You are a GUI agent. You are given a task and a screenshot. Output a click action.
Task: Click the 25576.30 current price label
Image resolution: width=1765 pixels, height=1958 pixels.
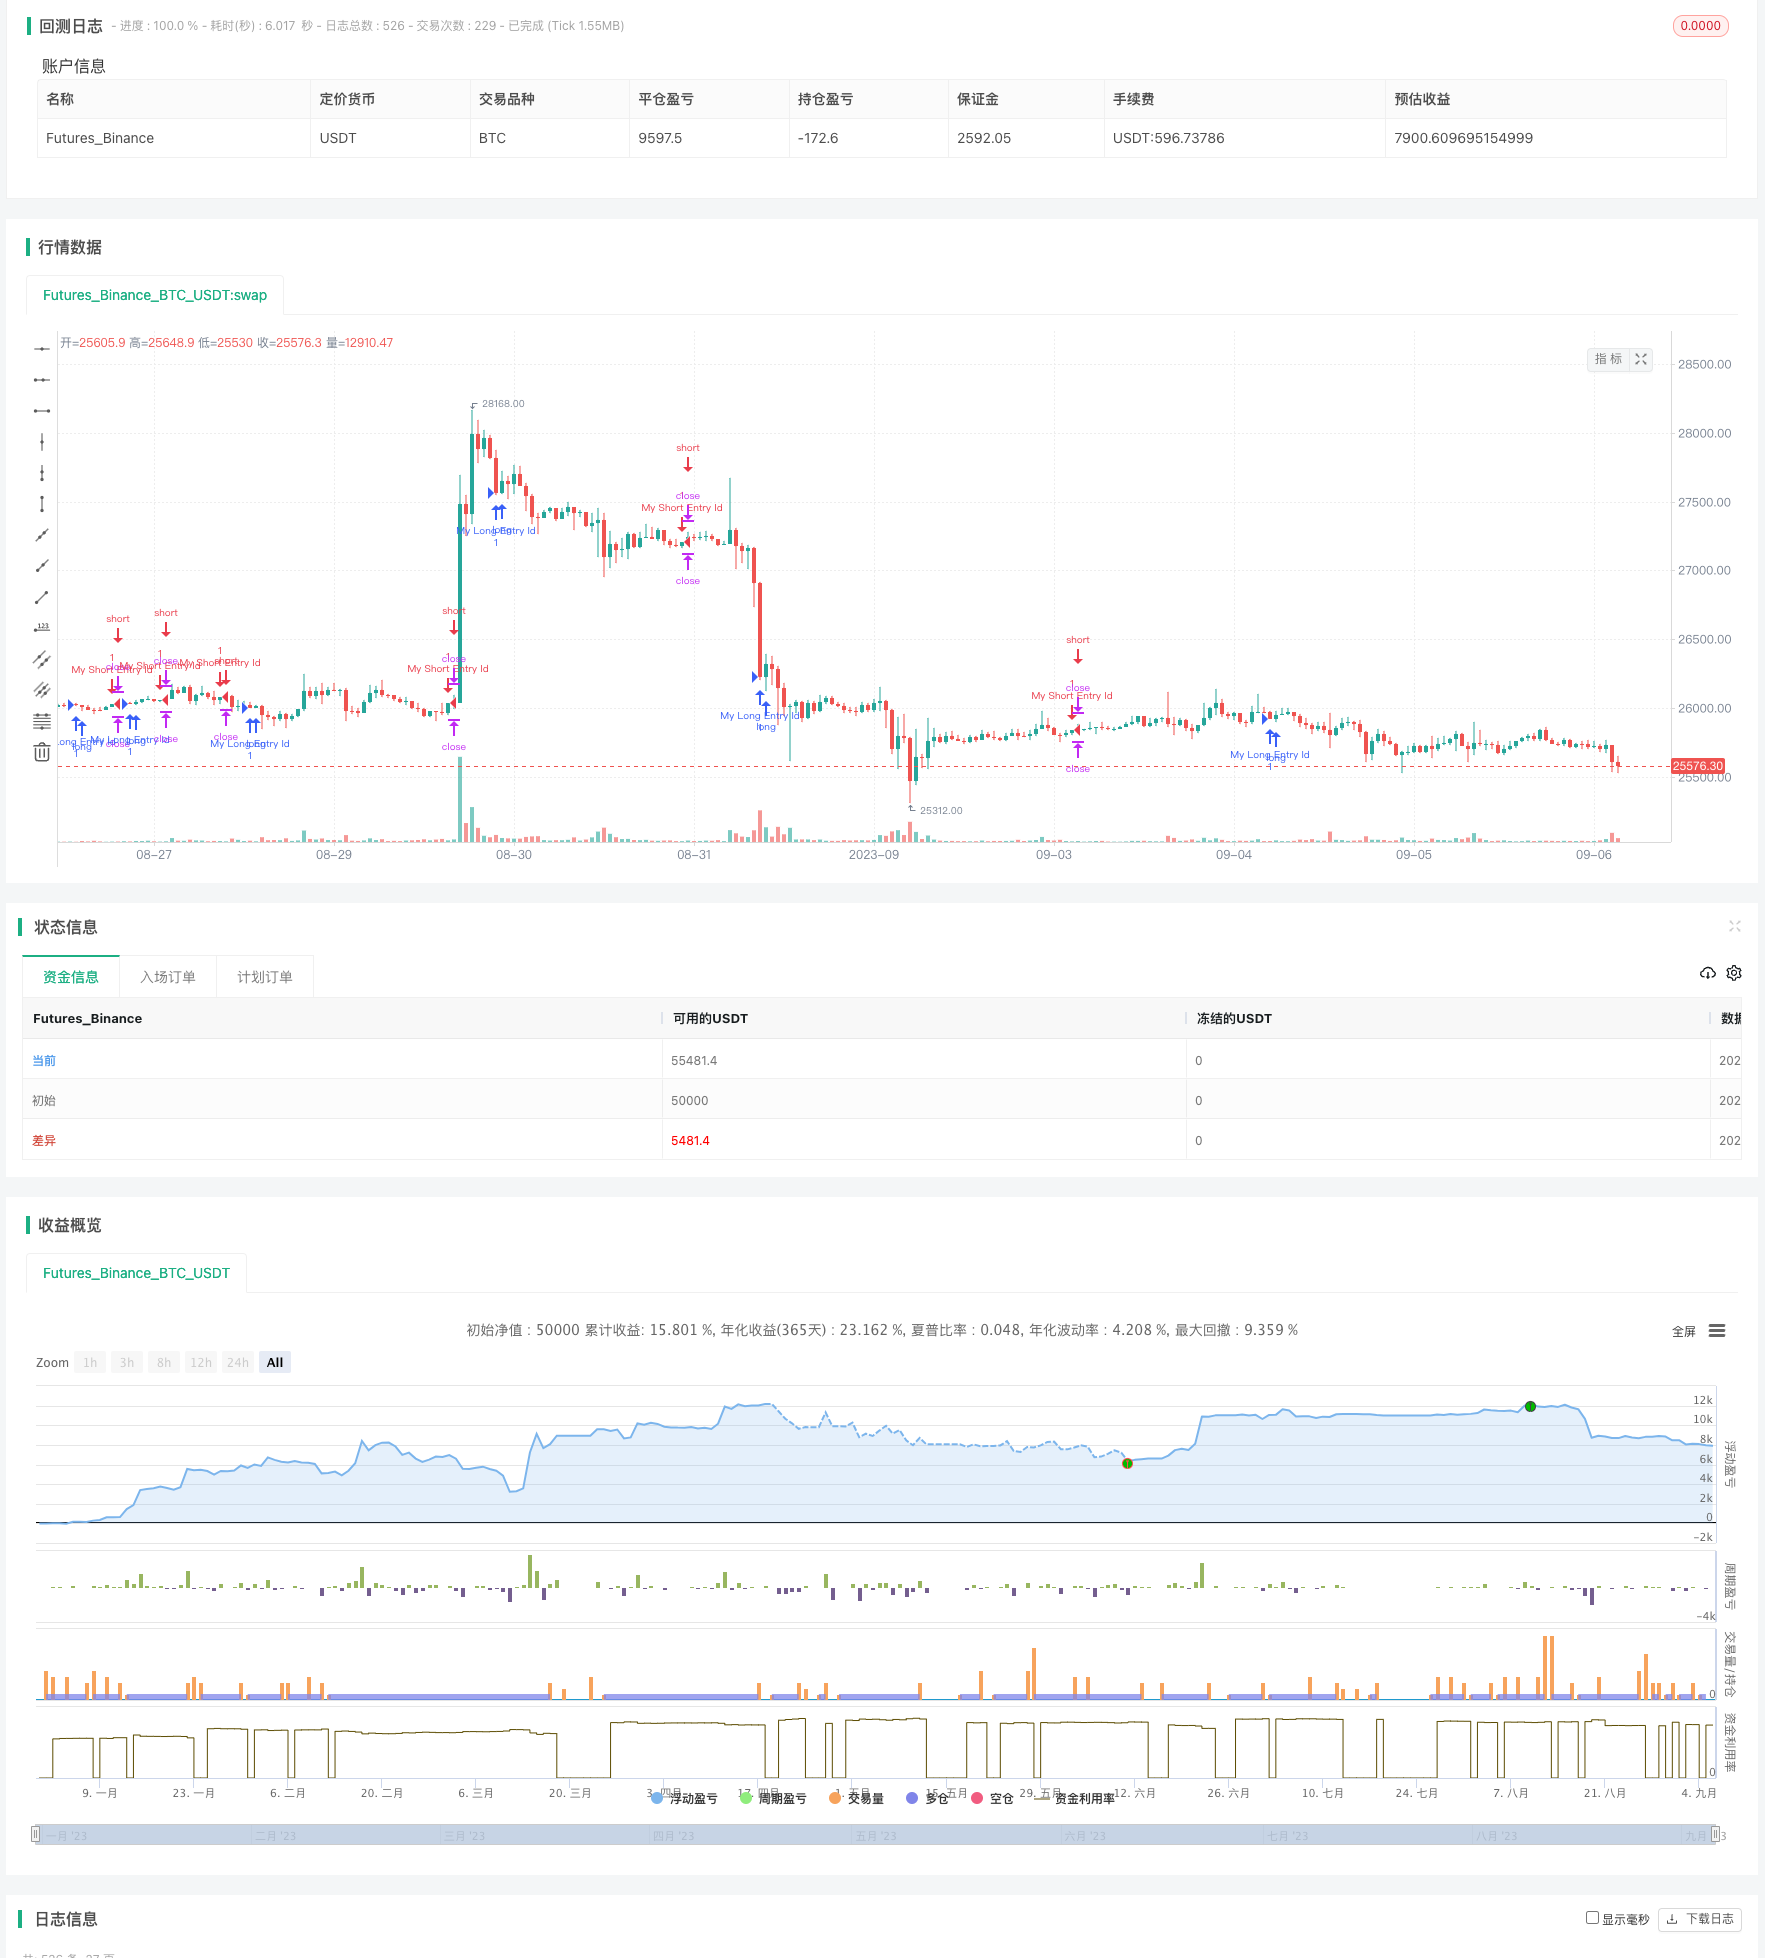(1698, 766)
